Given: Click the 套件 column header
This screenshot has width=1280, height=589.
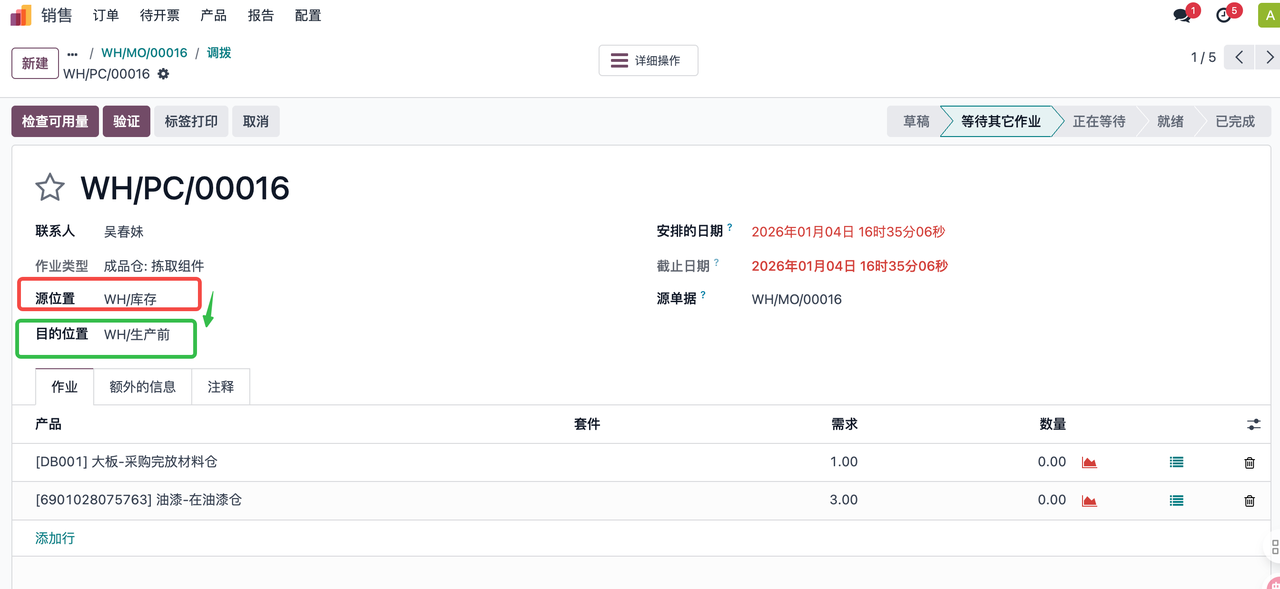Looking at the screenshot, I should 587,424.
